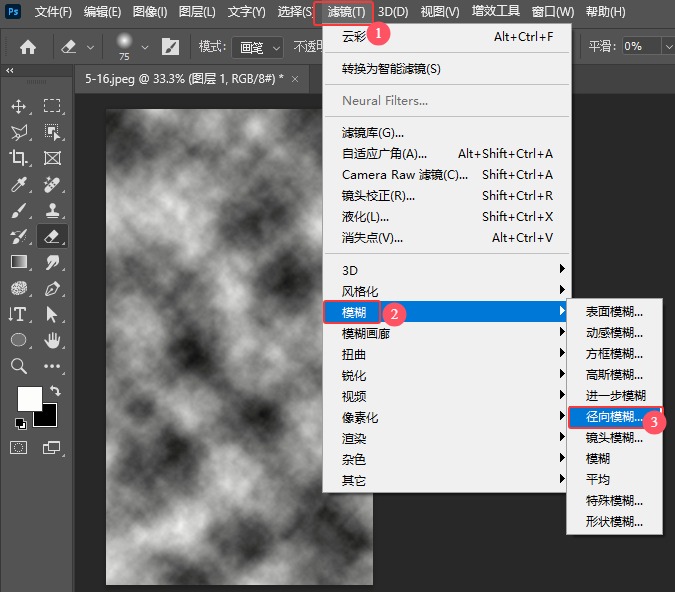Select the Crop tool
675x592 pixels.
point(19,158)
